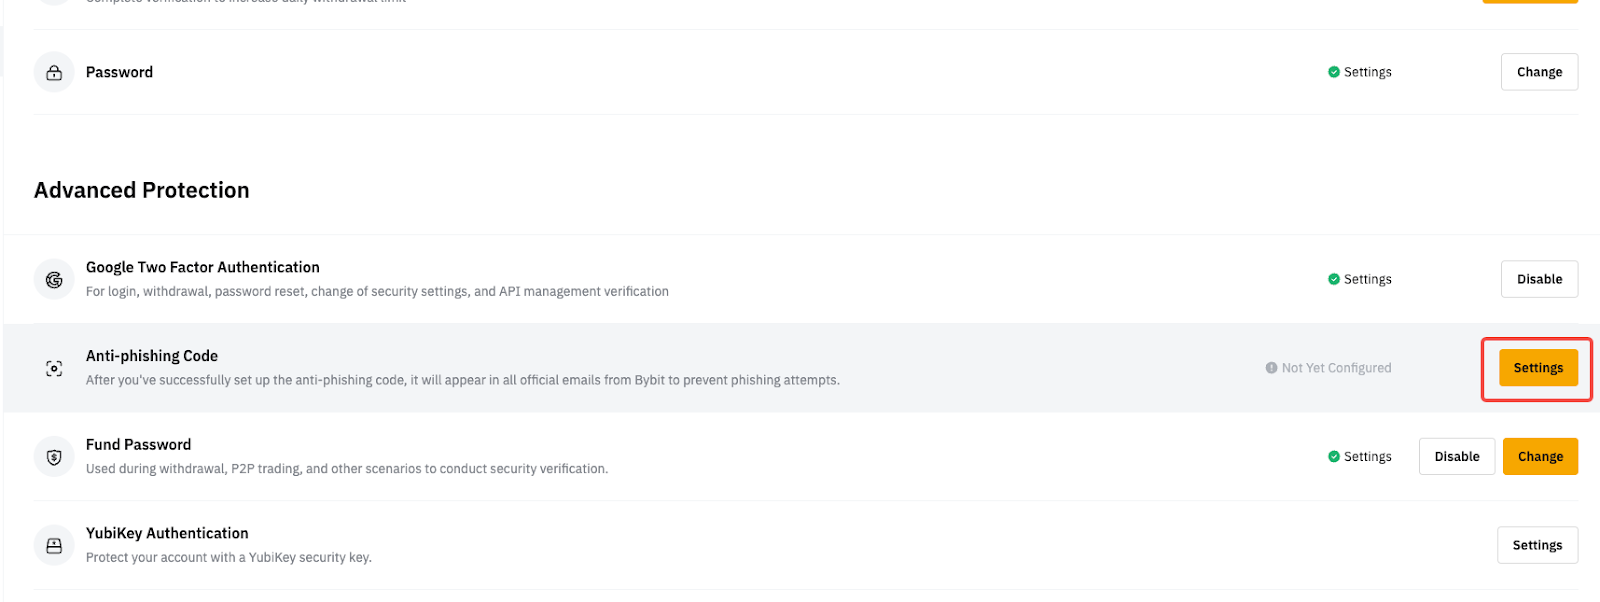Open Anti-phishing Code Settings button
Viewport: 1600px width, 602px height.
pyautogui.click(x=1538, y=368)
